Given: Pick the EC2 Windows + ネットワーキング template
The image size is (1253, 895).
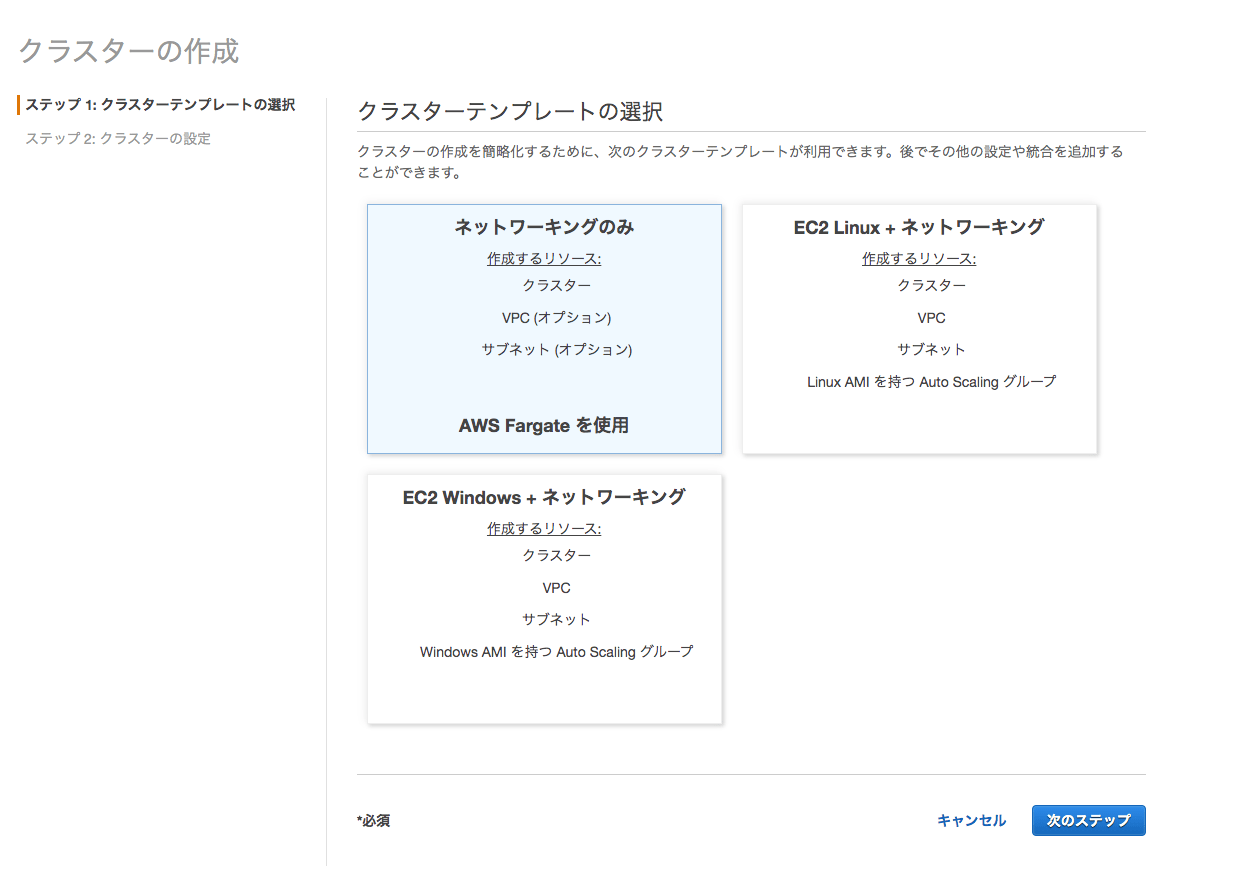Looking at the screenshot, I should point(544,498).
